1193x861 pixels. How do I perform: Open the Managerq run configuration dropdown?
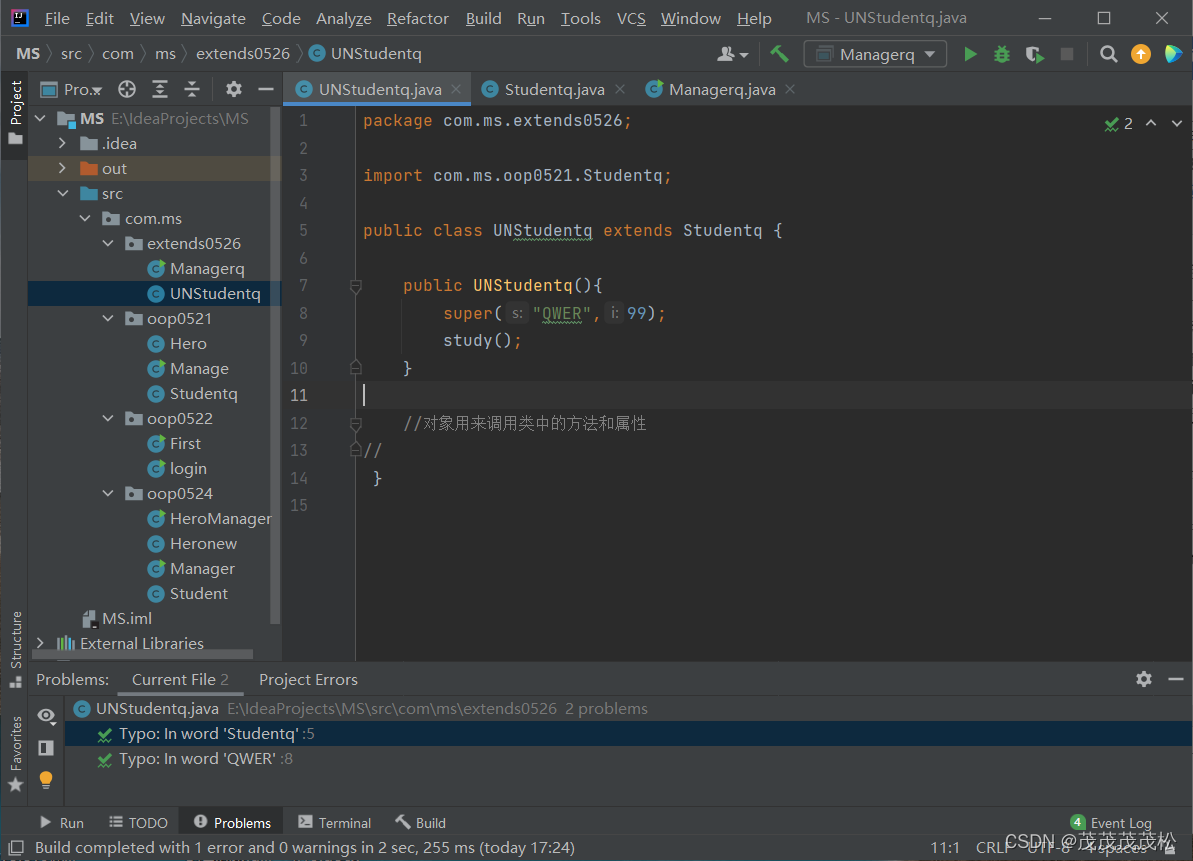(875, 54)
